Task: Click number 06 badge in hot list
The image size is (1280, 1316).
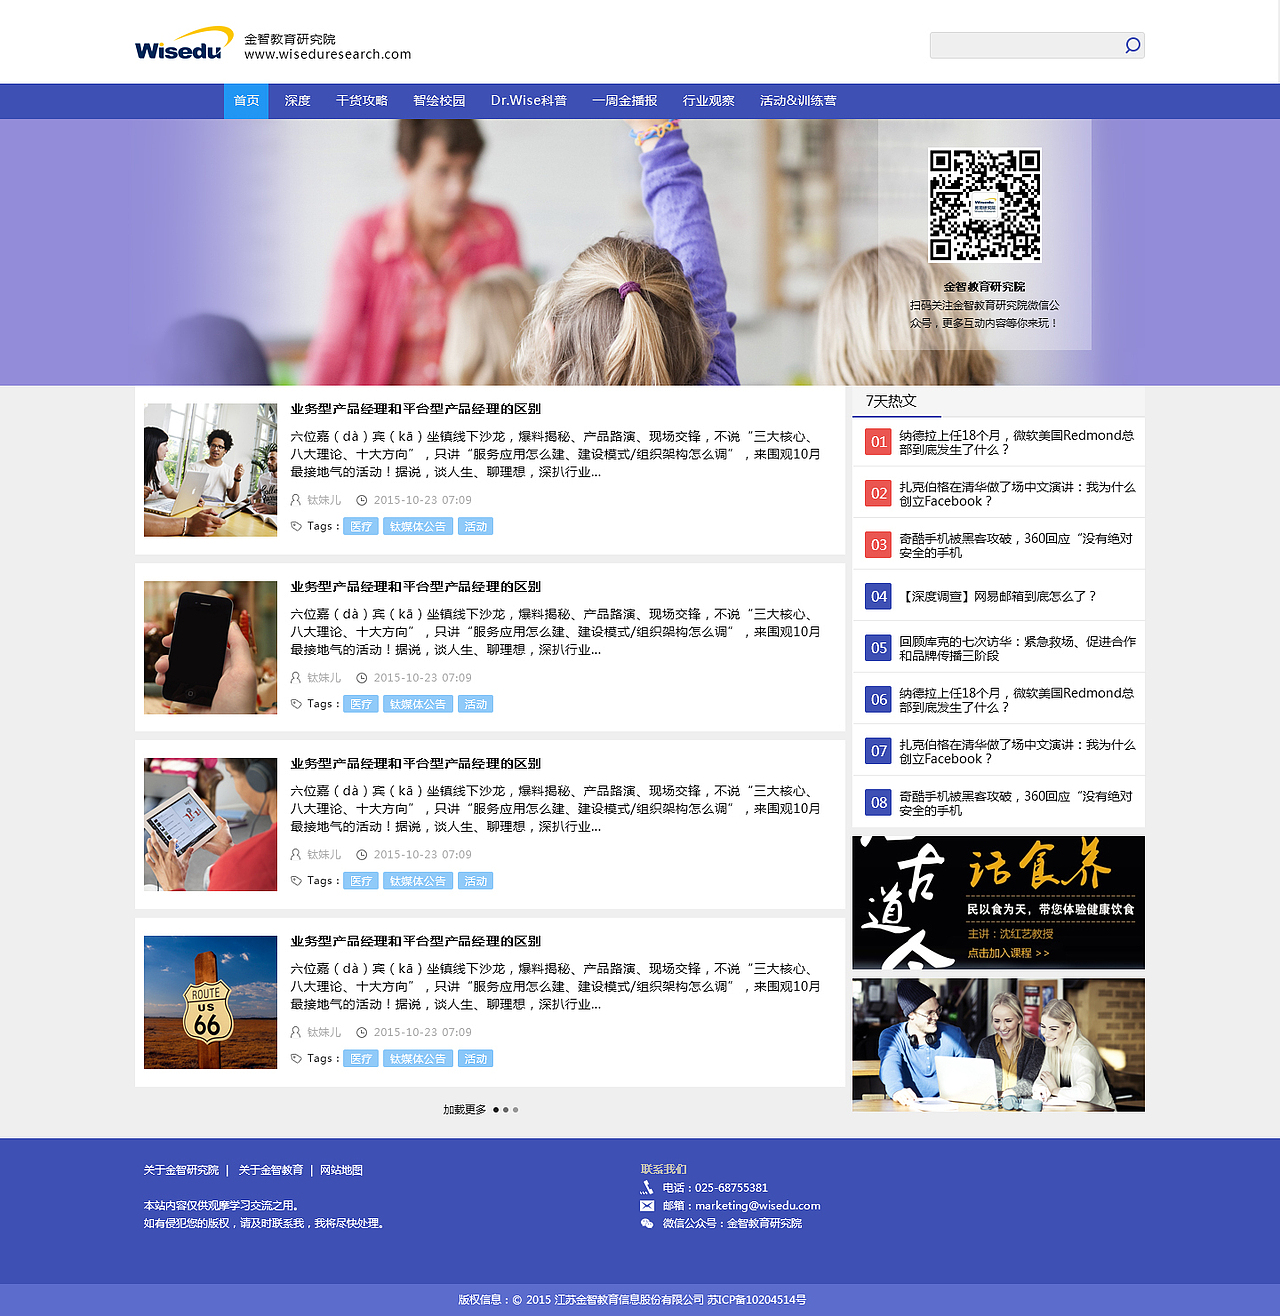Action: (x=878, y=699)
